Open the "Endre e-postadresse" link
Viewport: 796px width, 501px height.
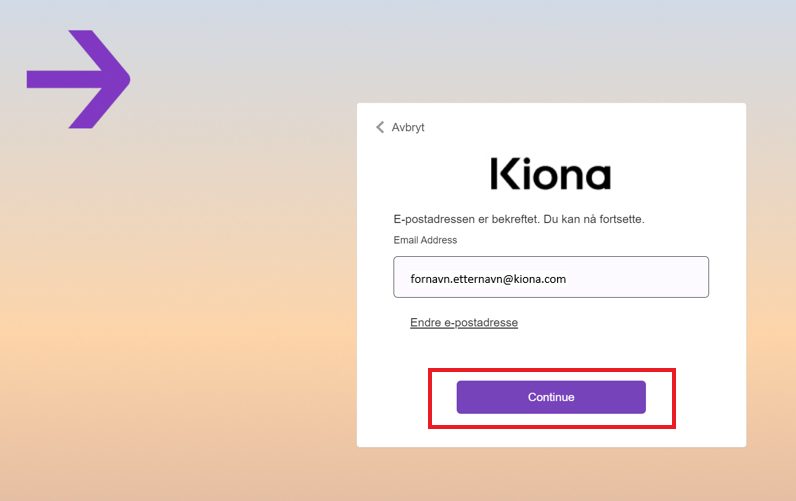pos(464,322)
